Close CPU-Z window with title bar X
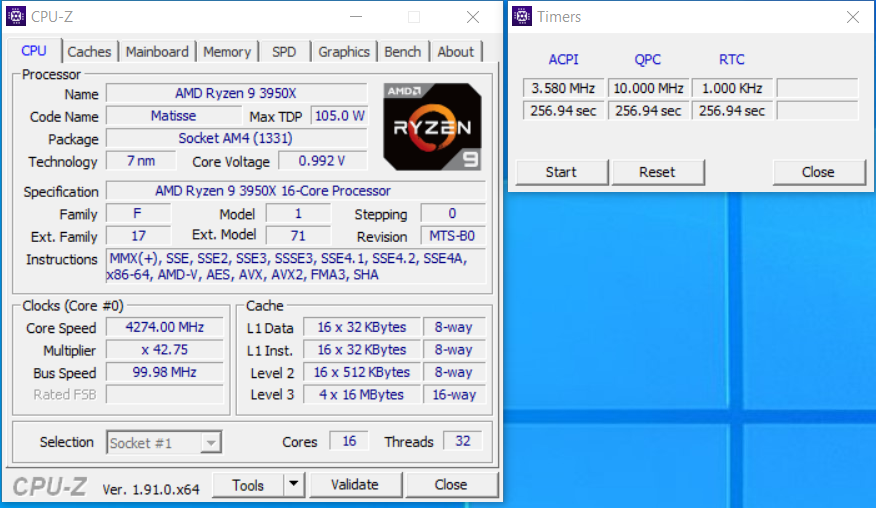Viewport: 876px width, 508px height. point(473,17)
